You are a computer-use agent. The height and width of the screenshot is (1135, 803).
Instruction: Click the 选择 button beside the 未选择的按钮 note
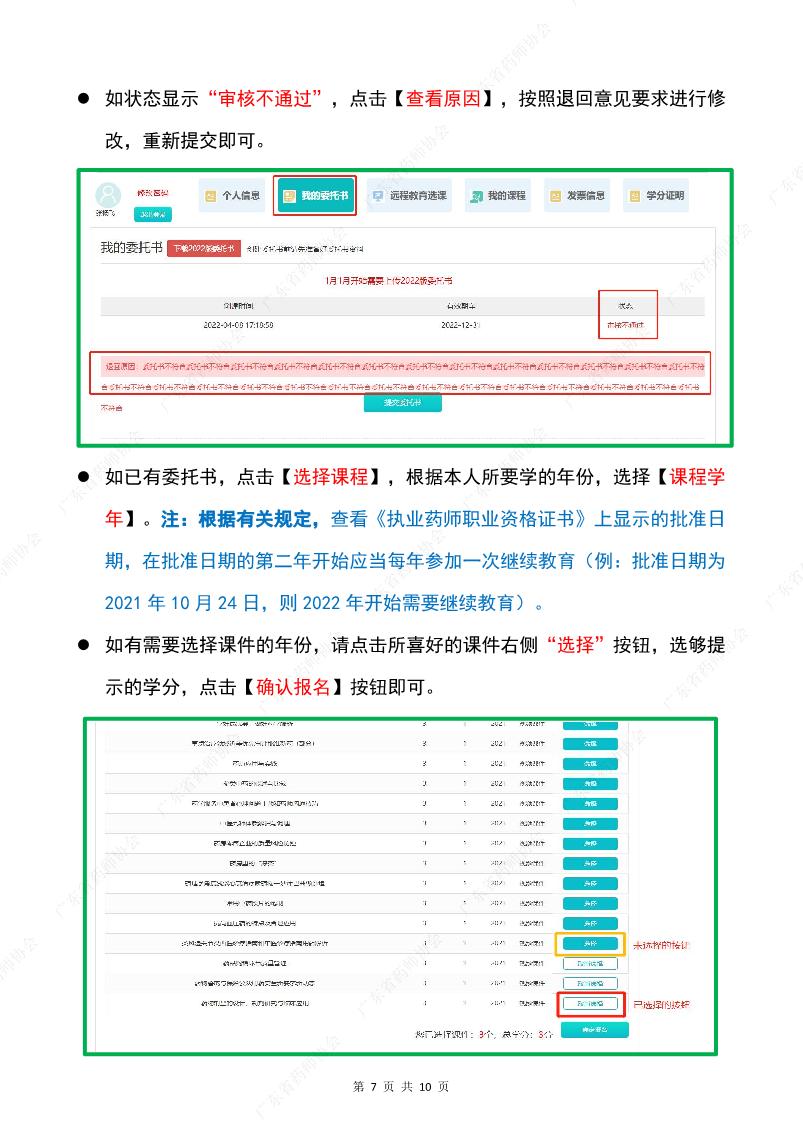click(x=590, y=944)
